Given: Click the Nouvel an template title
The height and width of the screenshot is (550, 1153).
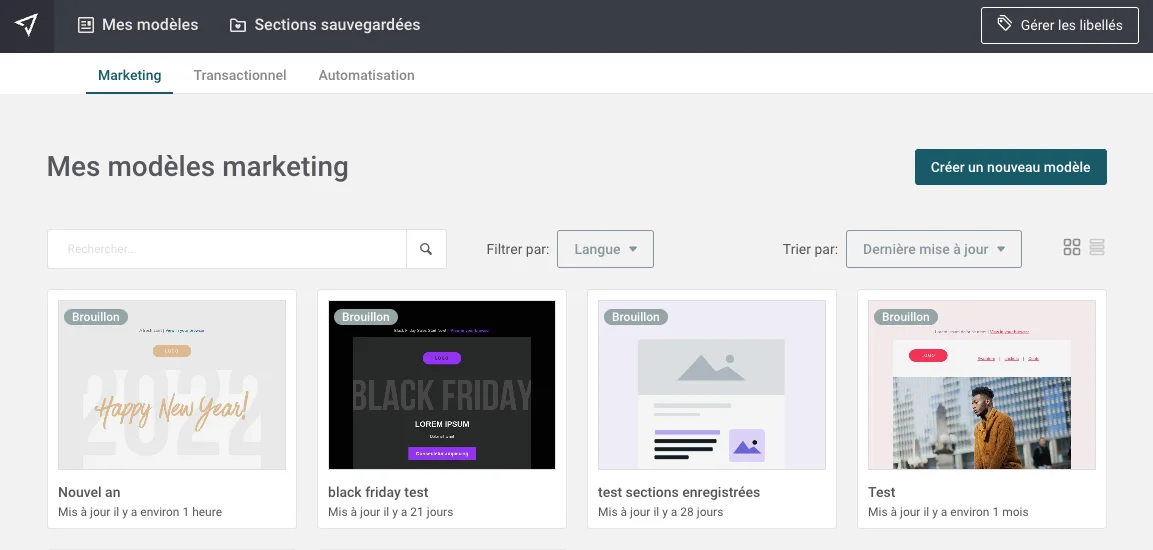Looking at the screenshot, I should coord(89,492).
